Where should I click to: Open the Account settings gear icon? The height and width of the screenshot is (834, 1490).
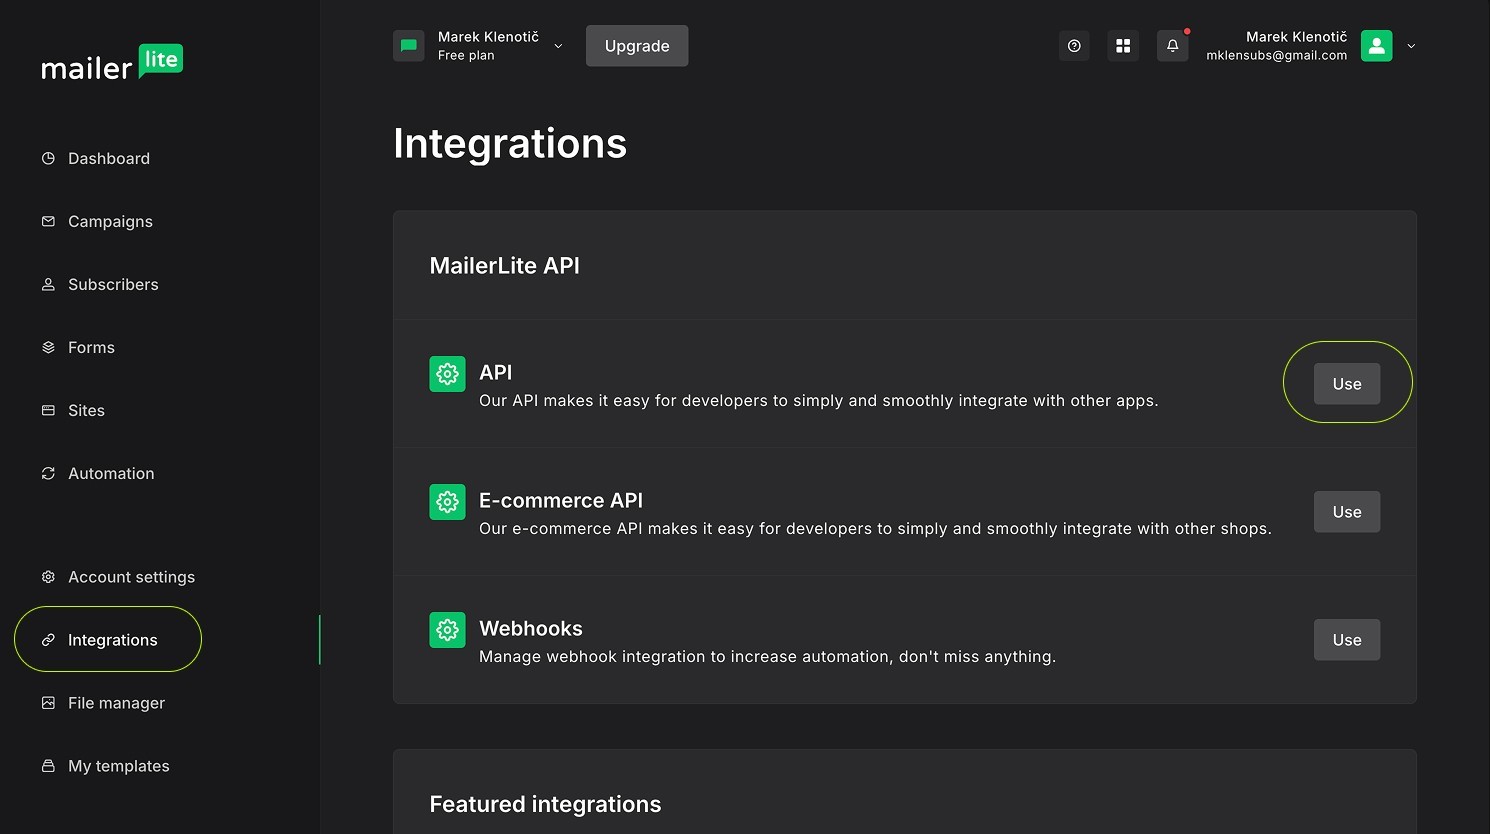[x=48, y=577]
